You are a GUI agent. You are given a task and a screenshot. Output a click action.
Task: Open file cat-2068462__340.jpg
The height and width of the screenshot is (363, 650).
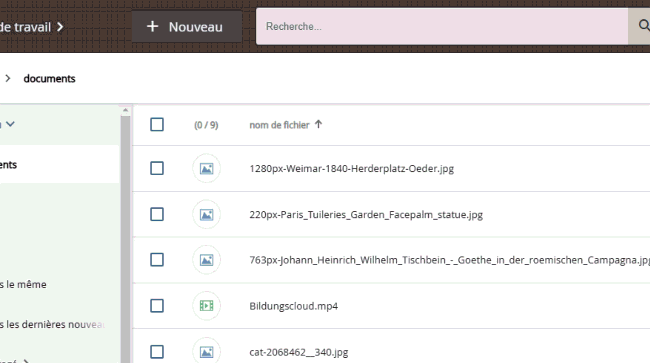pos(298,352)
